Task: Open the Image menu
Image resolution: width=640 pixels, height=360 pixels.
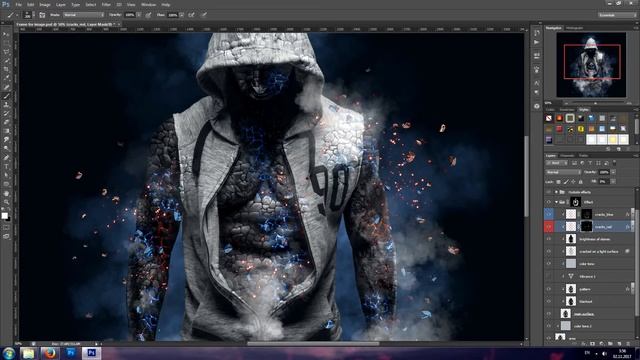Action: 45,4
